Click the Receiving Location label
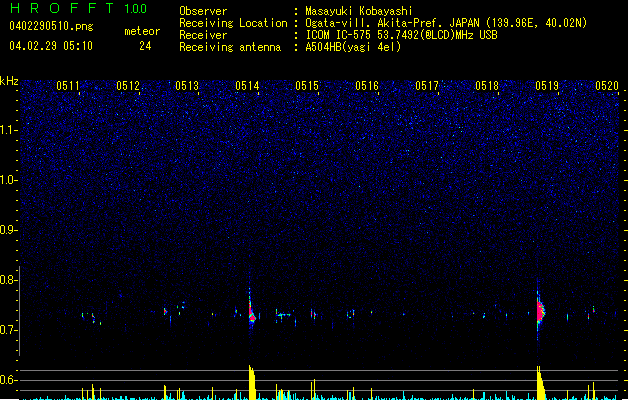The height and width of the screenshot is (400, 629). [x=233, y=23]
